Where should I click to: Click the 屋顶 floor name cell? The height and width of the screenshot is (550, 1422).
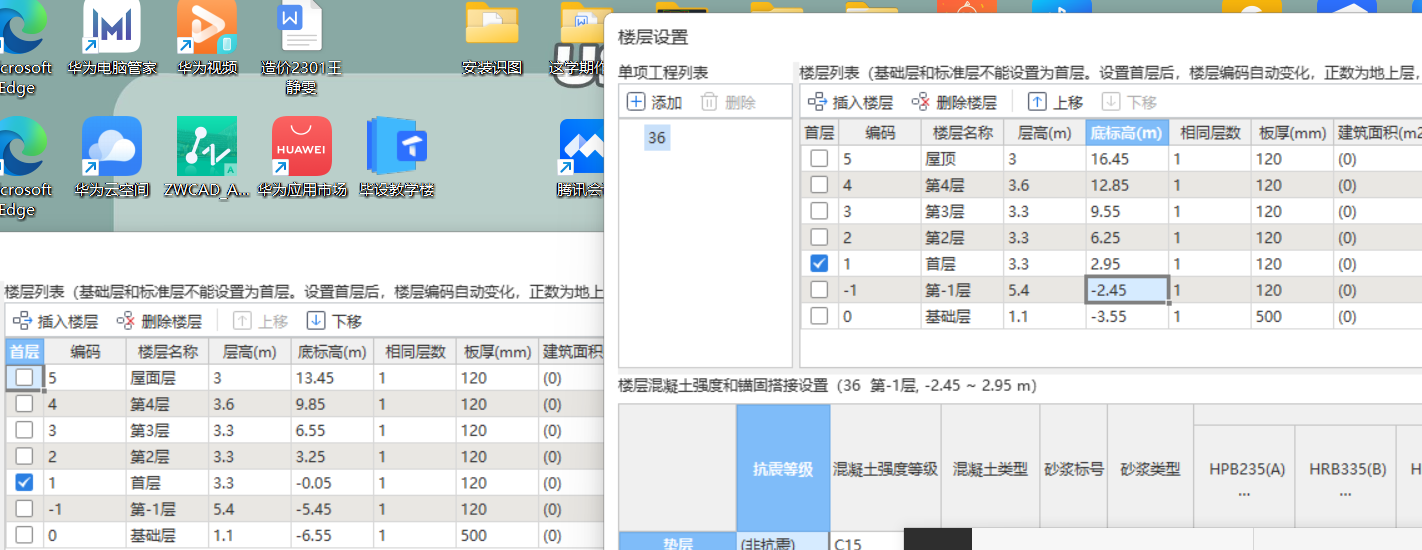(x=962, y=159)
